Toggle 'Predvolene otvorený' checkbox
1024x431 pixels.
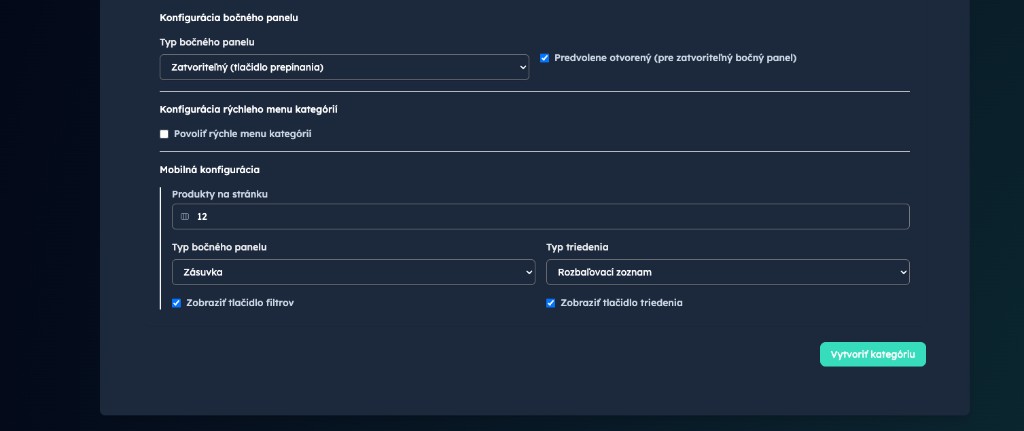(x=545, y=58)
